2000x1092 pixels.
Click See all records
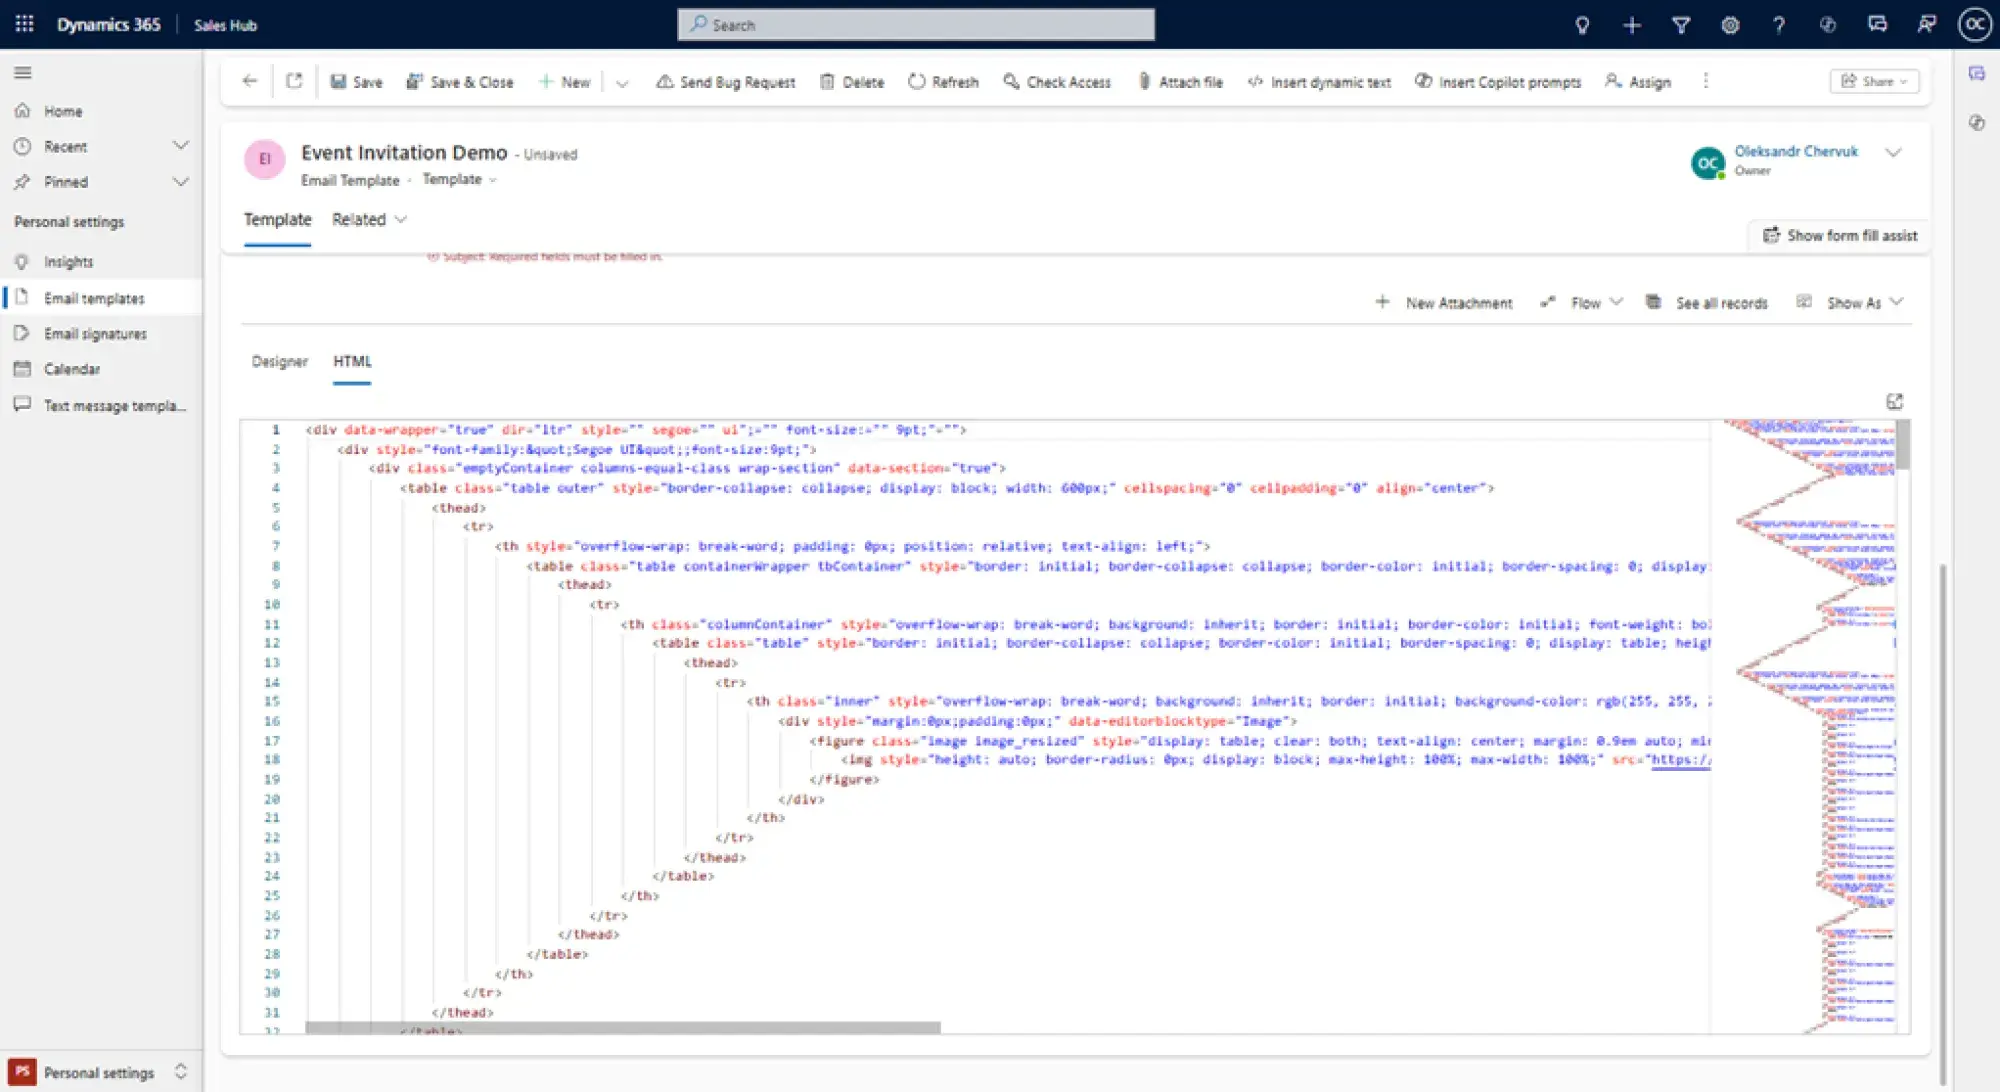[x=1707, y=303]
